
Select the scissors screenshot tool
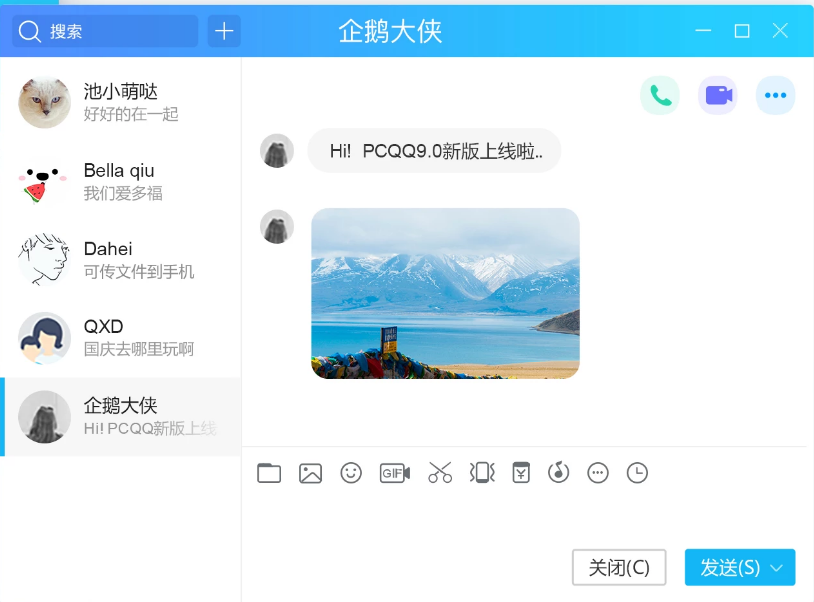[x=440, y=473]
